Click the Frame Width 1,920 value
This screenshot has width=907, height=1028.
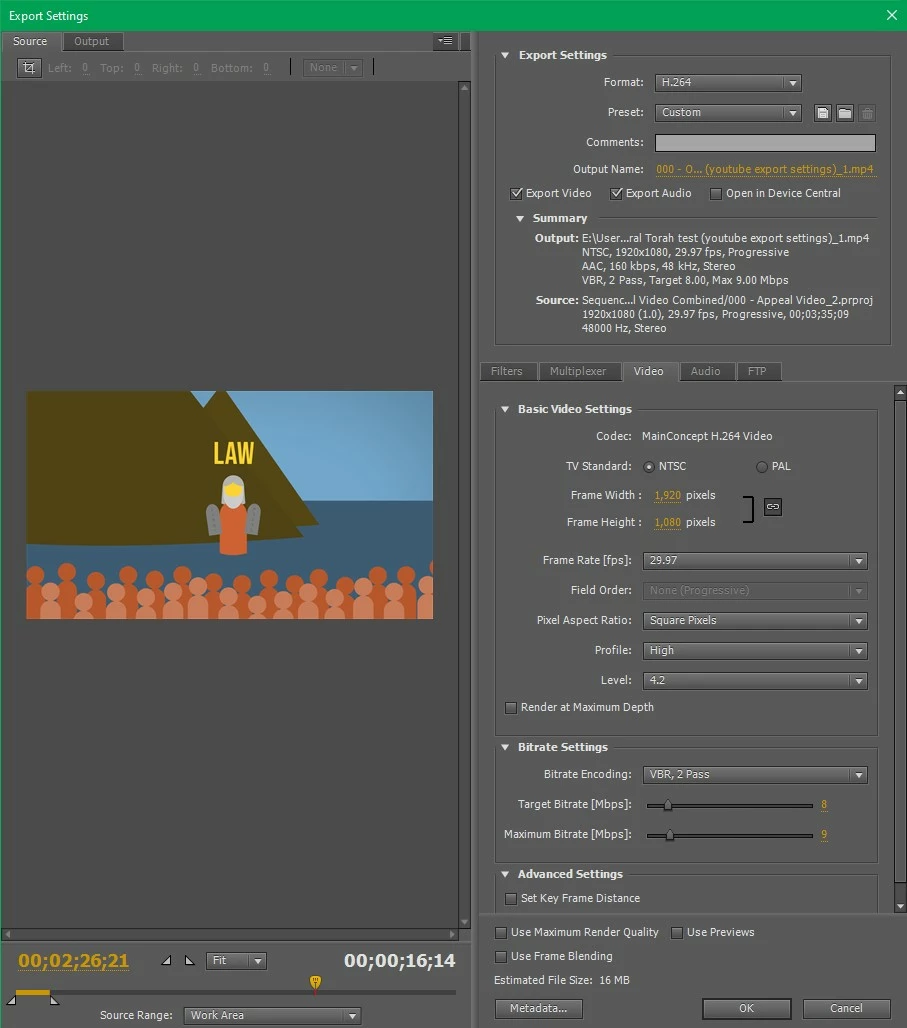point(667,496)
